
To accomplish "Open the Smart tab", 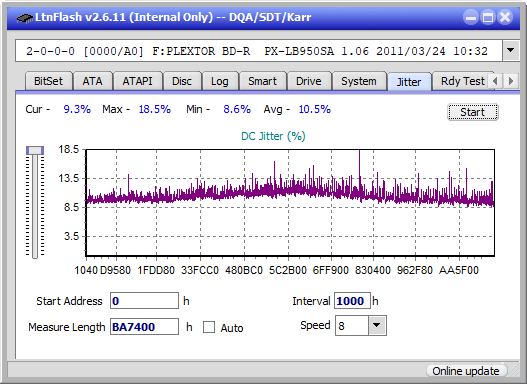I will pyautogui.click(x=262, y=81).
